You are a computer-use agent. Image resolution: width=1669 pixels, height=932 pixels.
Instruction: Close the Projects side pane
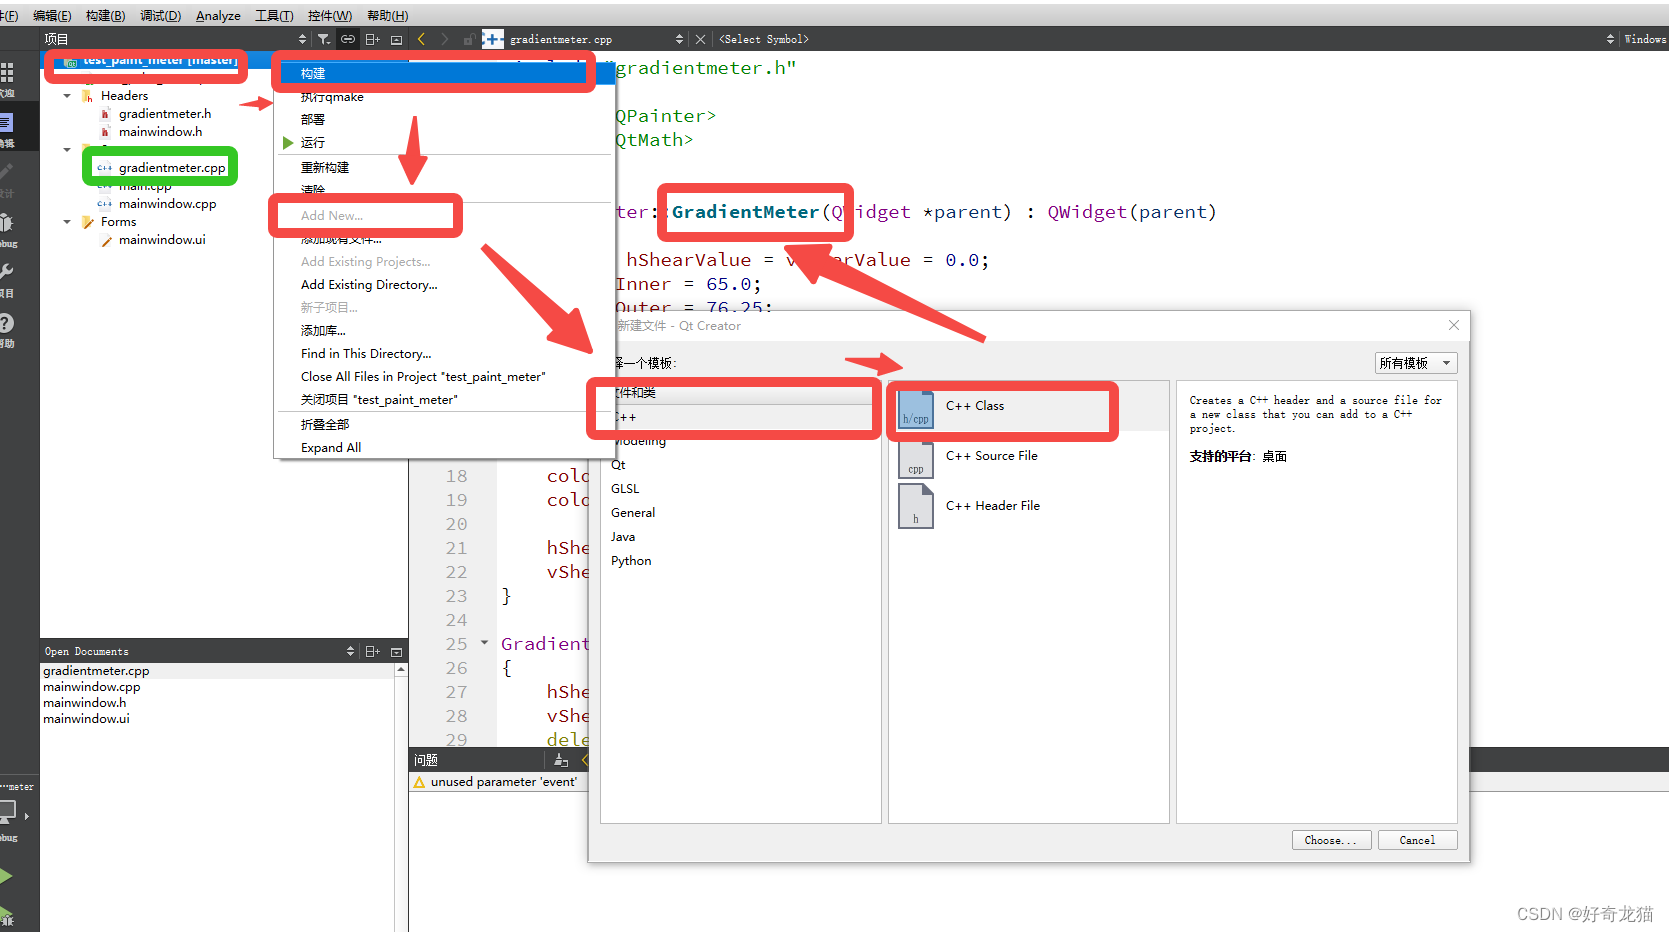396,39
